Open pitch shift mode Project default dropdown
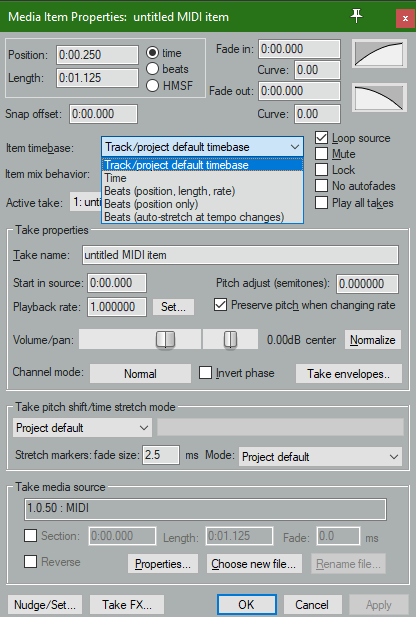The width and height of the screenshot is (416, 617). point(82,428)
